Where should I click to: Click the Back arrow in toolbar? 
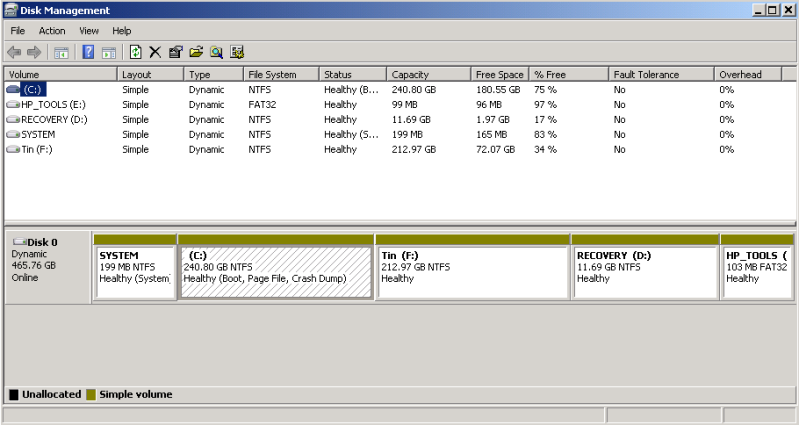click(13, 52)
